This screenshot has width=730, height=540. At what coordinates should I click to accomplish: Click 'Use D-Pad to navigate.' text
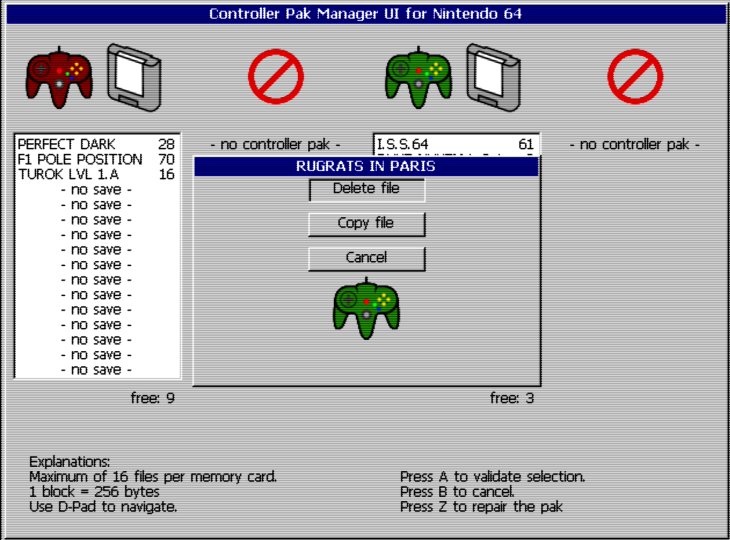point(103,506)
